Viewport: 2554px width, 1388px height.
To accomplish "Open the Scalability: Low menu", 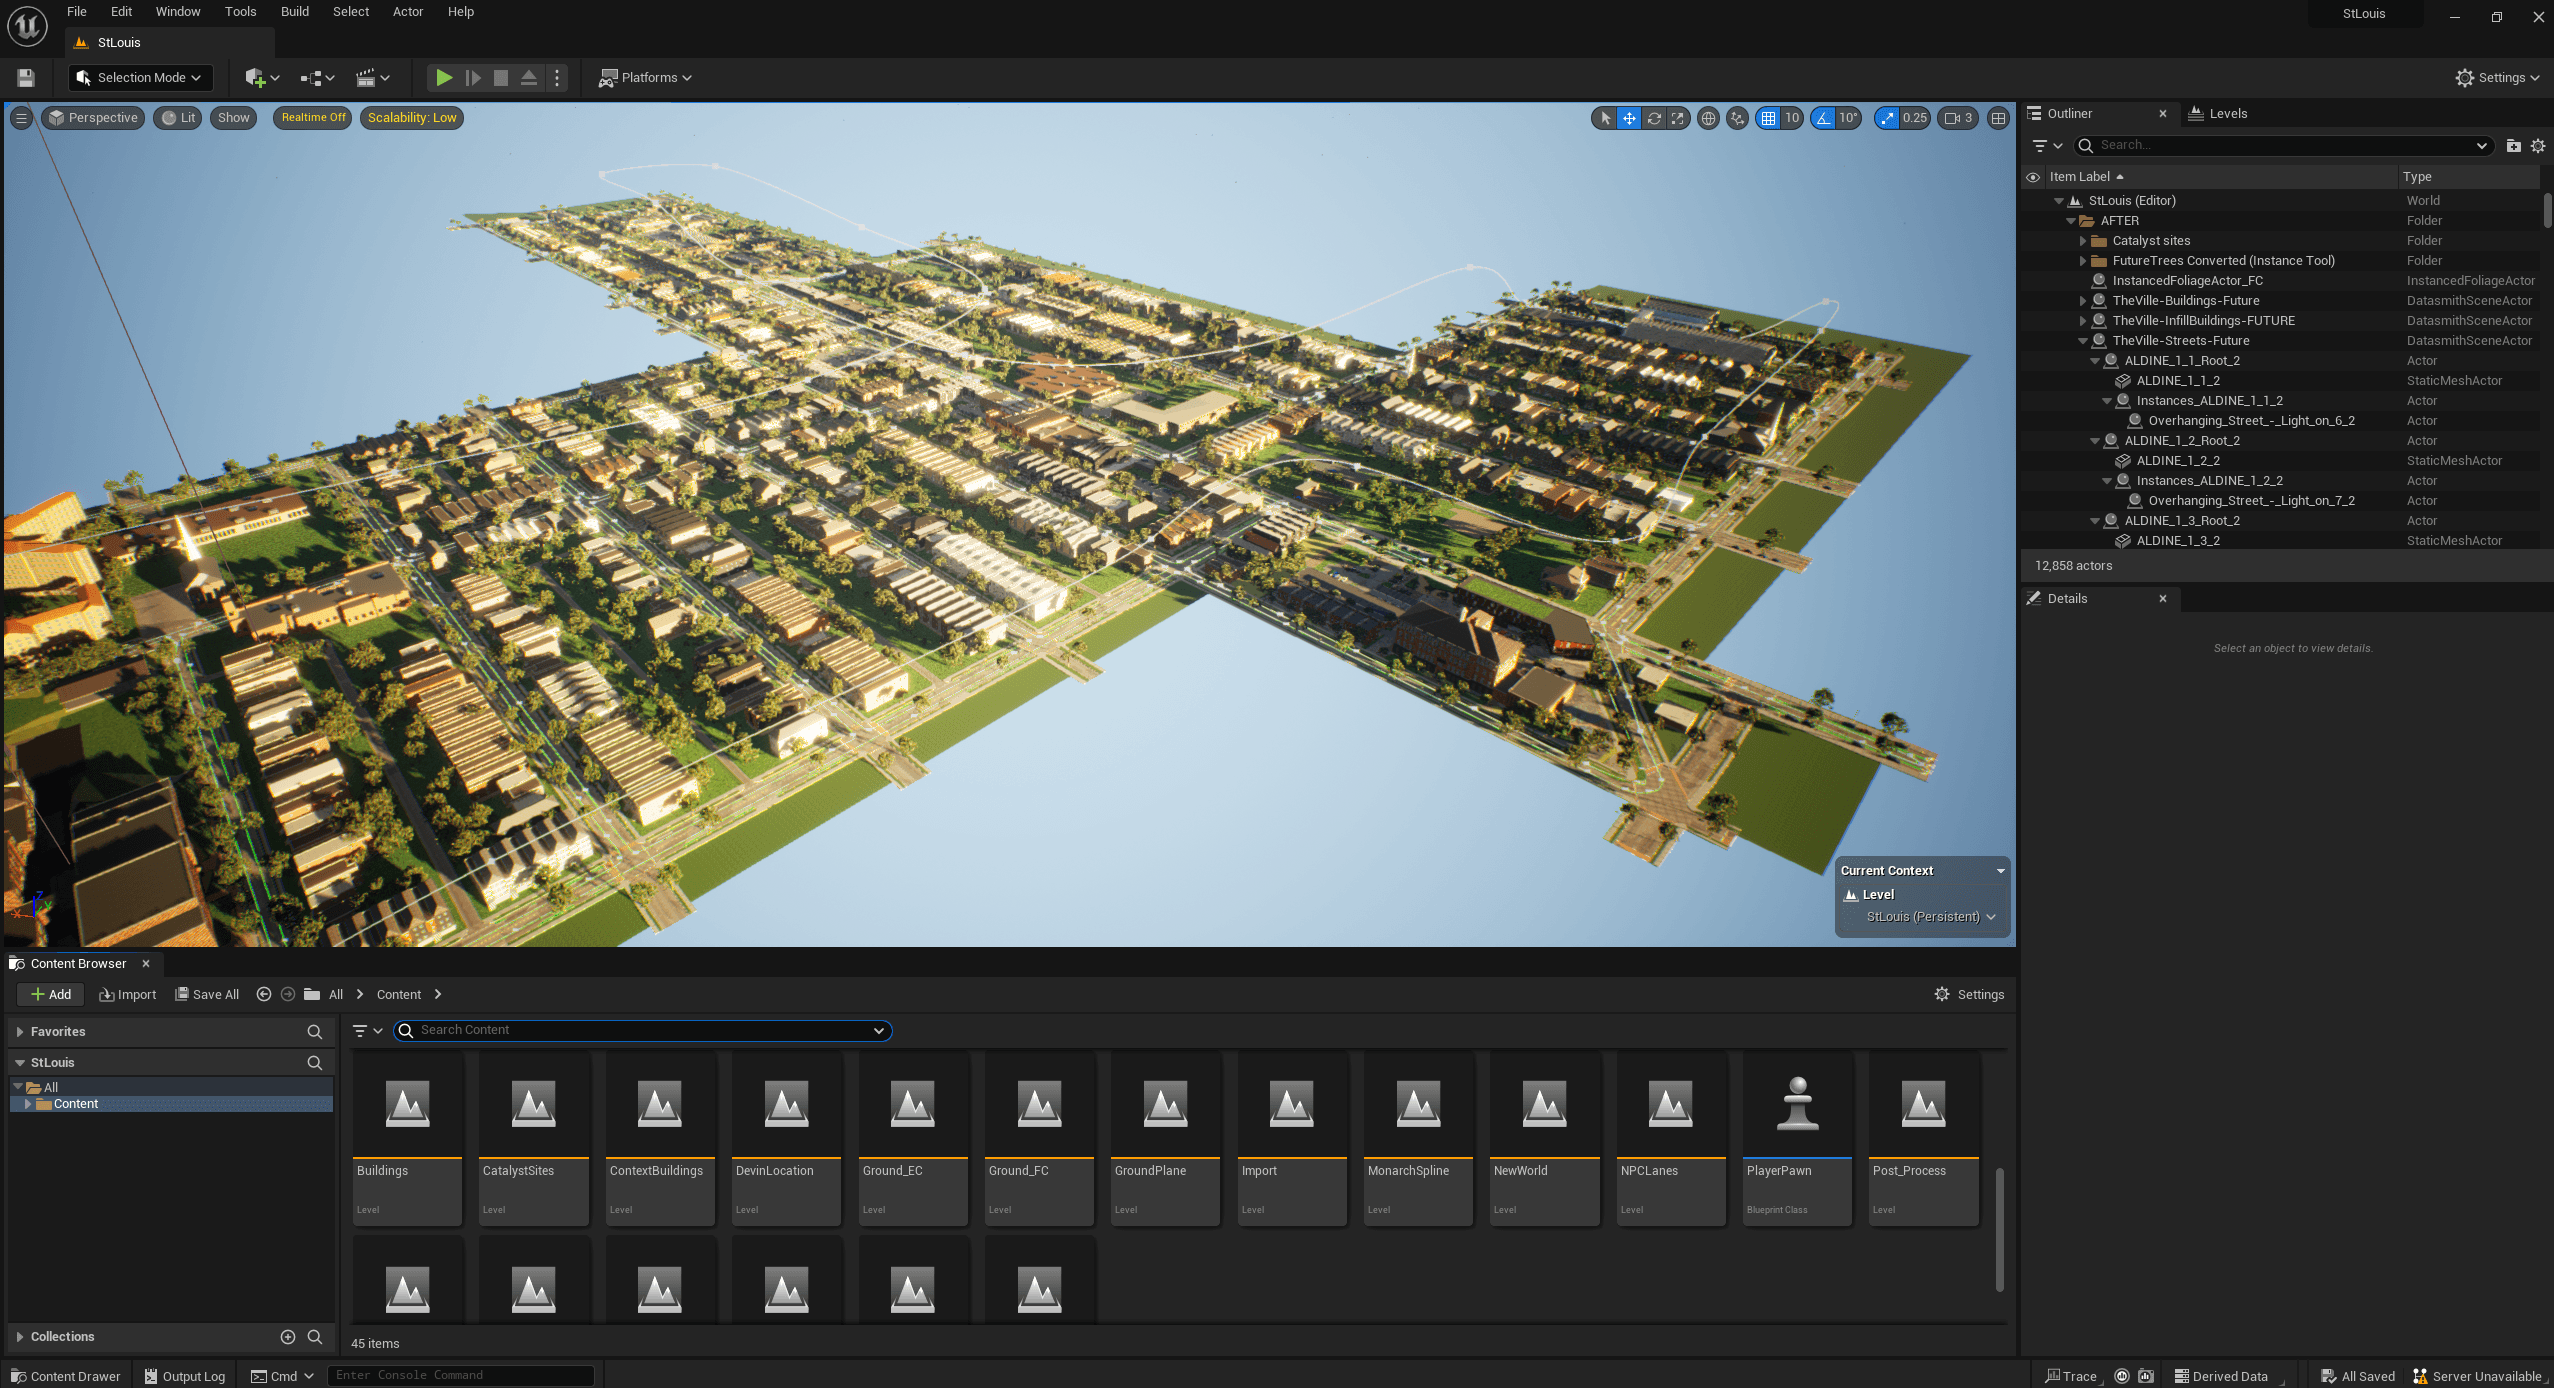I will 412,118.
